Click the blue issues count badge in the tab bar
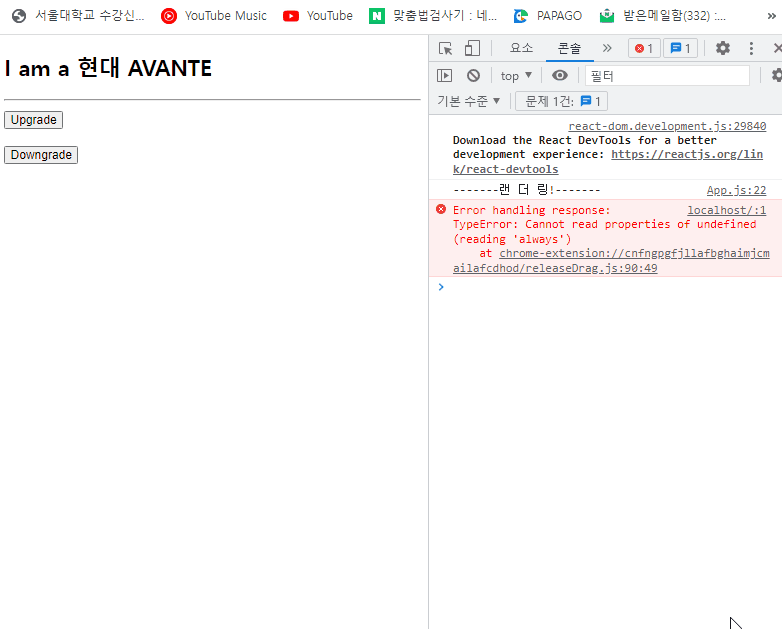 click(680, 48)
